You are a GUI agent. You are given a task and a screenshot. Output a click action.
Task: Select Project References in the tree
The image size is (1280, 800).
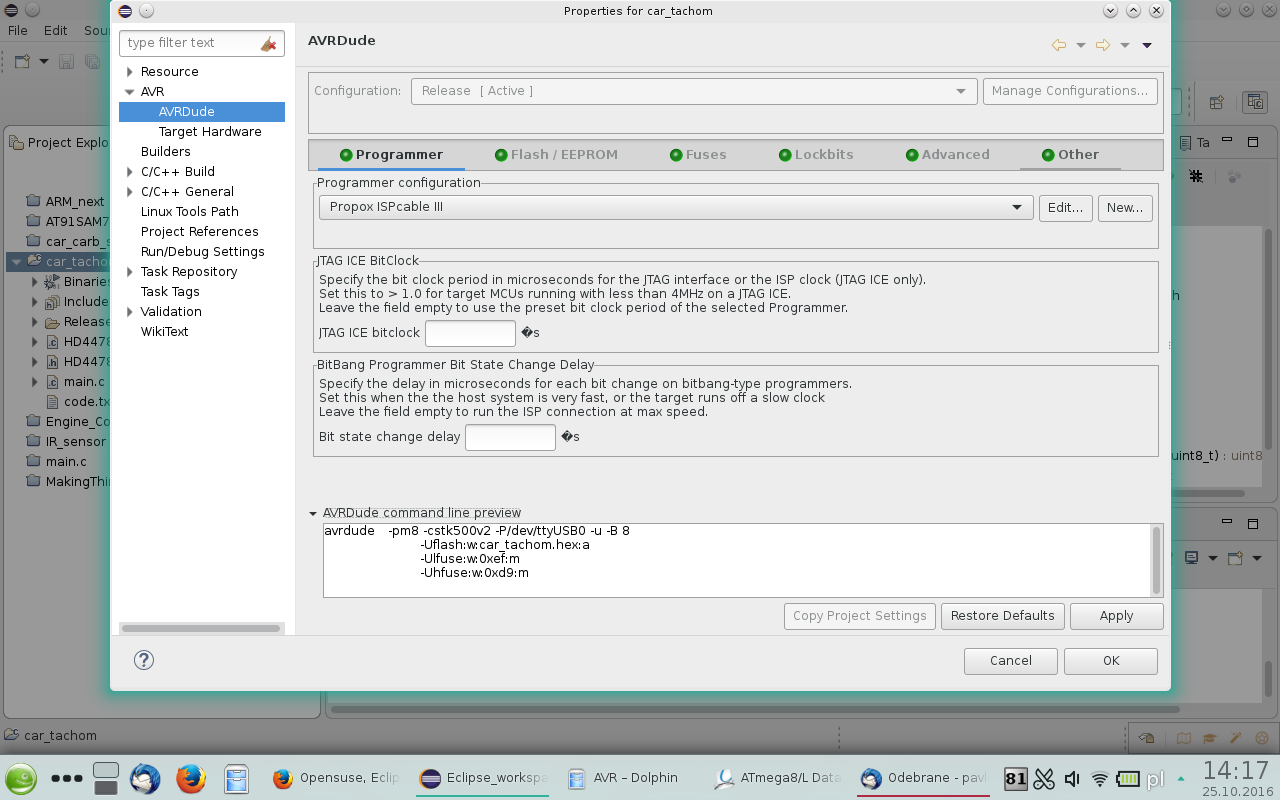[200, 232]
